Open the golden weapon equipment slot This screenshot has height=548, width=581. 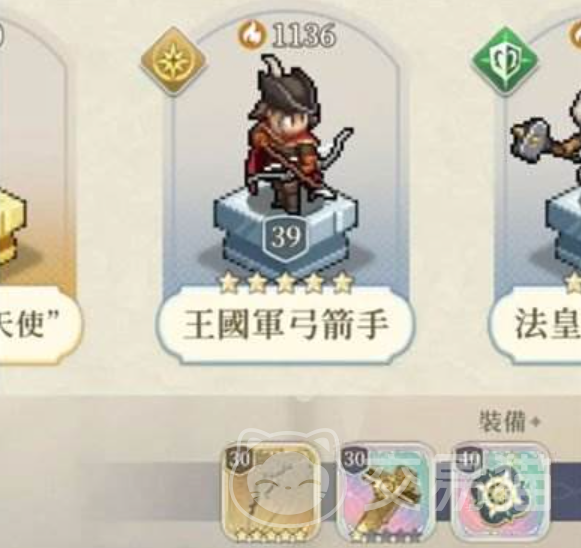point(385,492)
